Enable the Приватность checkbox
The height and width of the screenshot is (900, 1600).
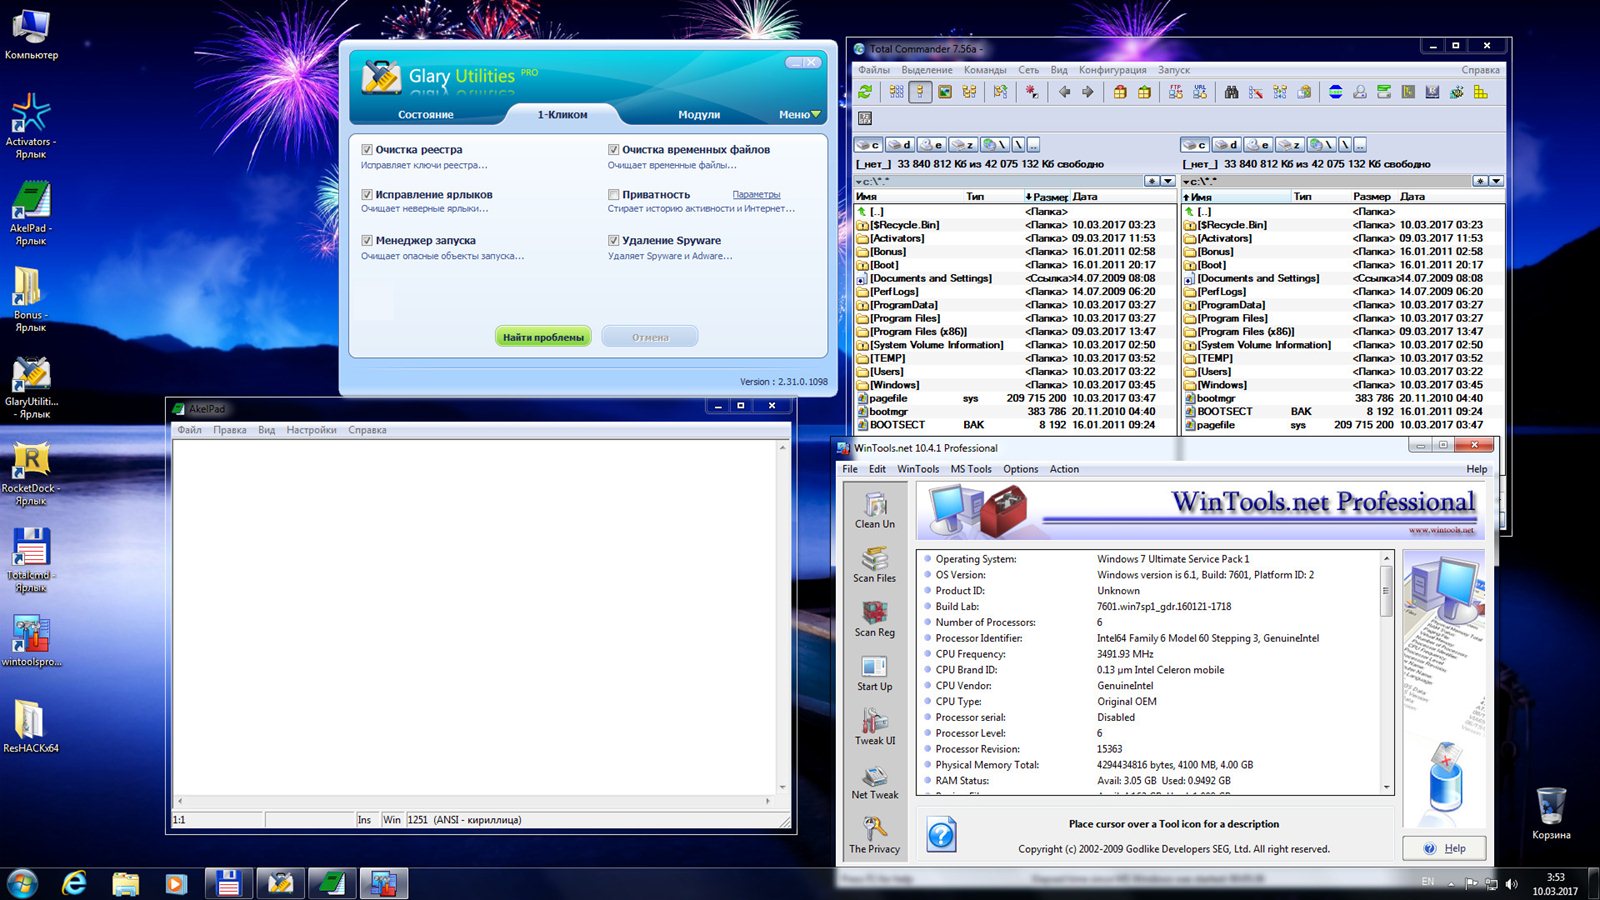[614, 195]
